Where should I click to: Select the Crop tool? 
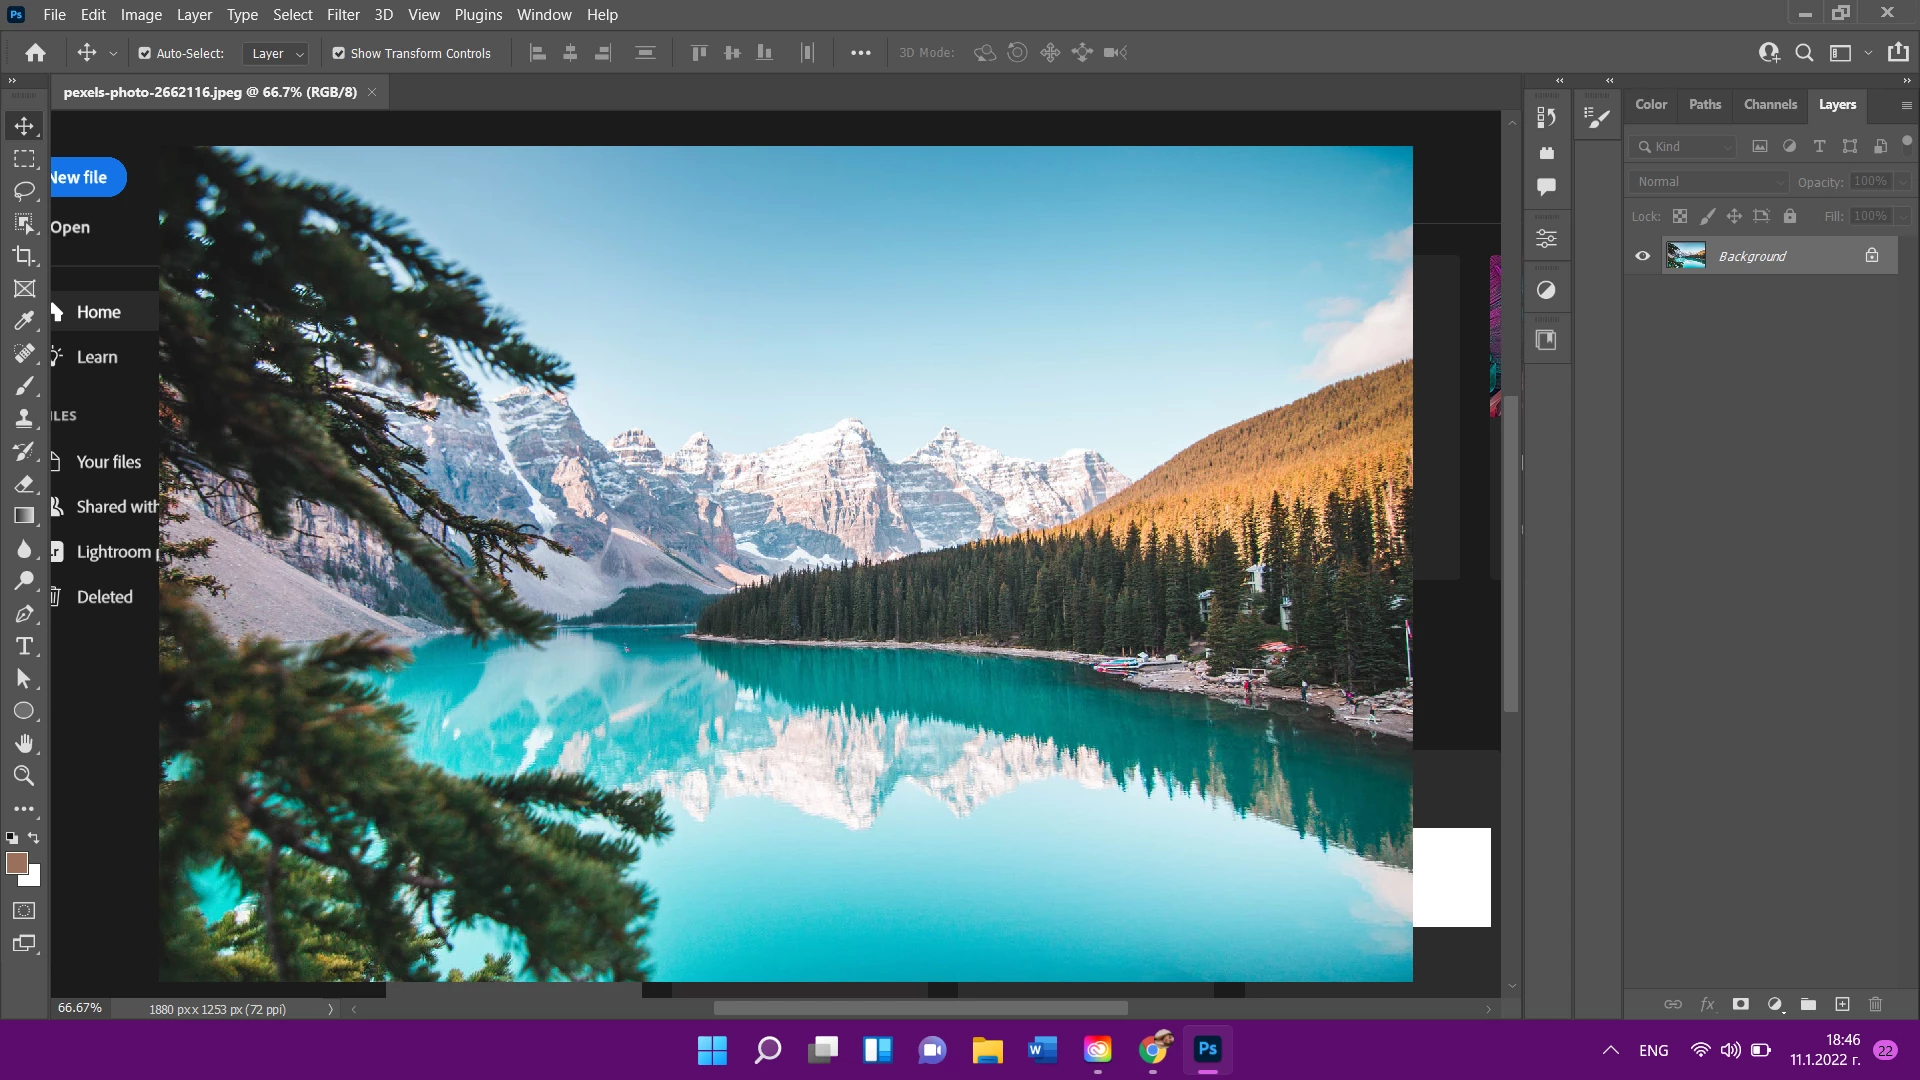point(24,256)
